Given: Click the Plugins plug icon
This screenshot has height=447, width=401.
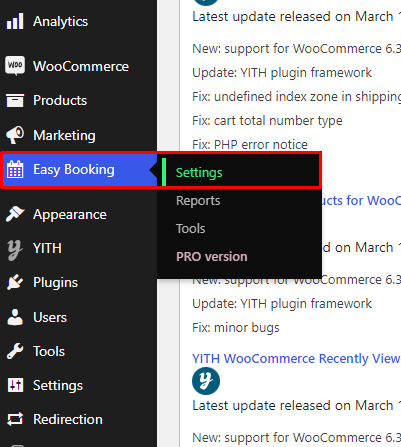Looking at the screenshot, I should point(15,282).
